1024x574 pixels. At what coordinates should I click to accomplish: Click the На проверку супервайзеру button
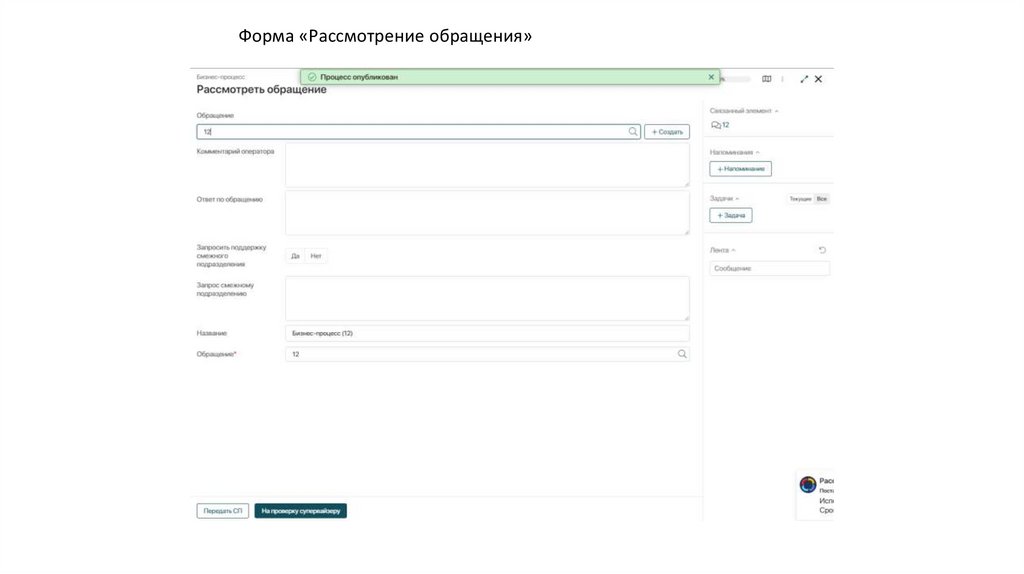click(x=300, y=511)
